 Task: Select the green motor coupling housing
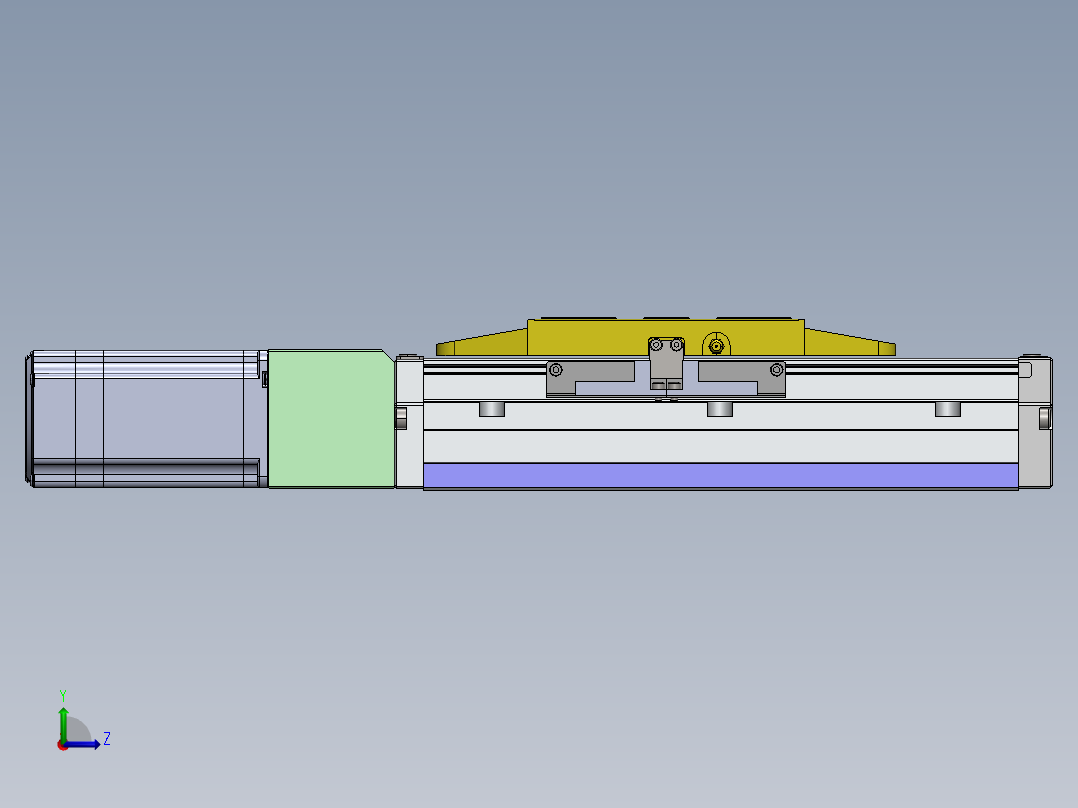point(331,419)
